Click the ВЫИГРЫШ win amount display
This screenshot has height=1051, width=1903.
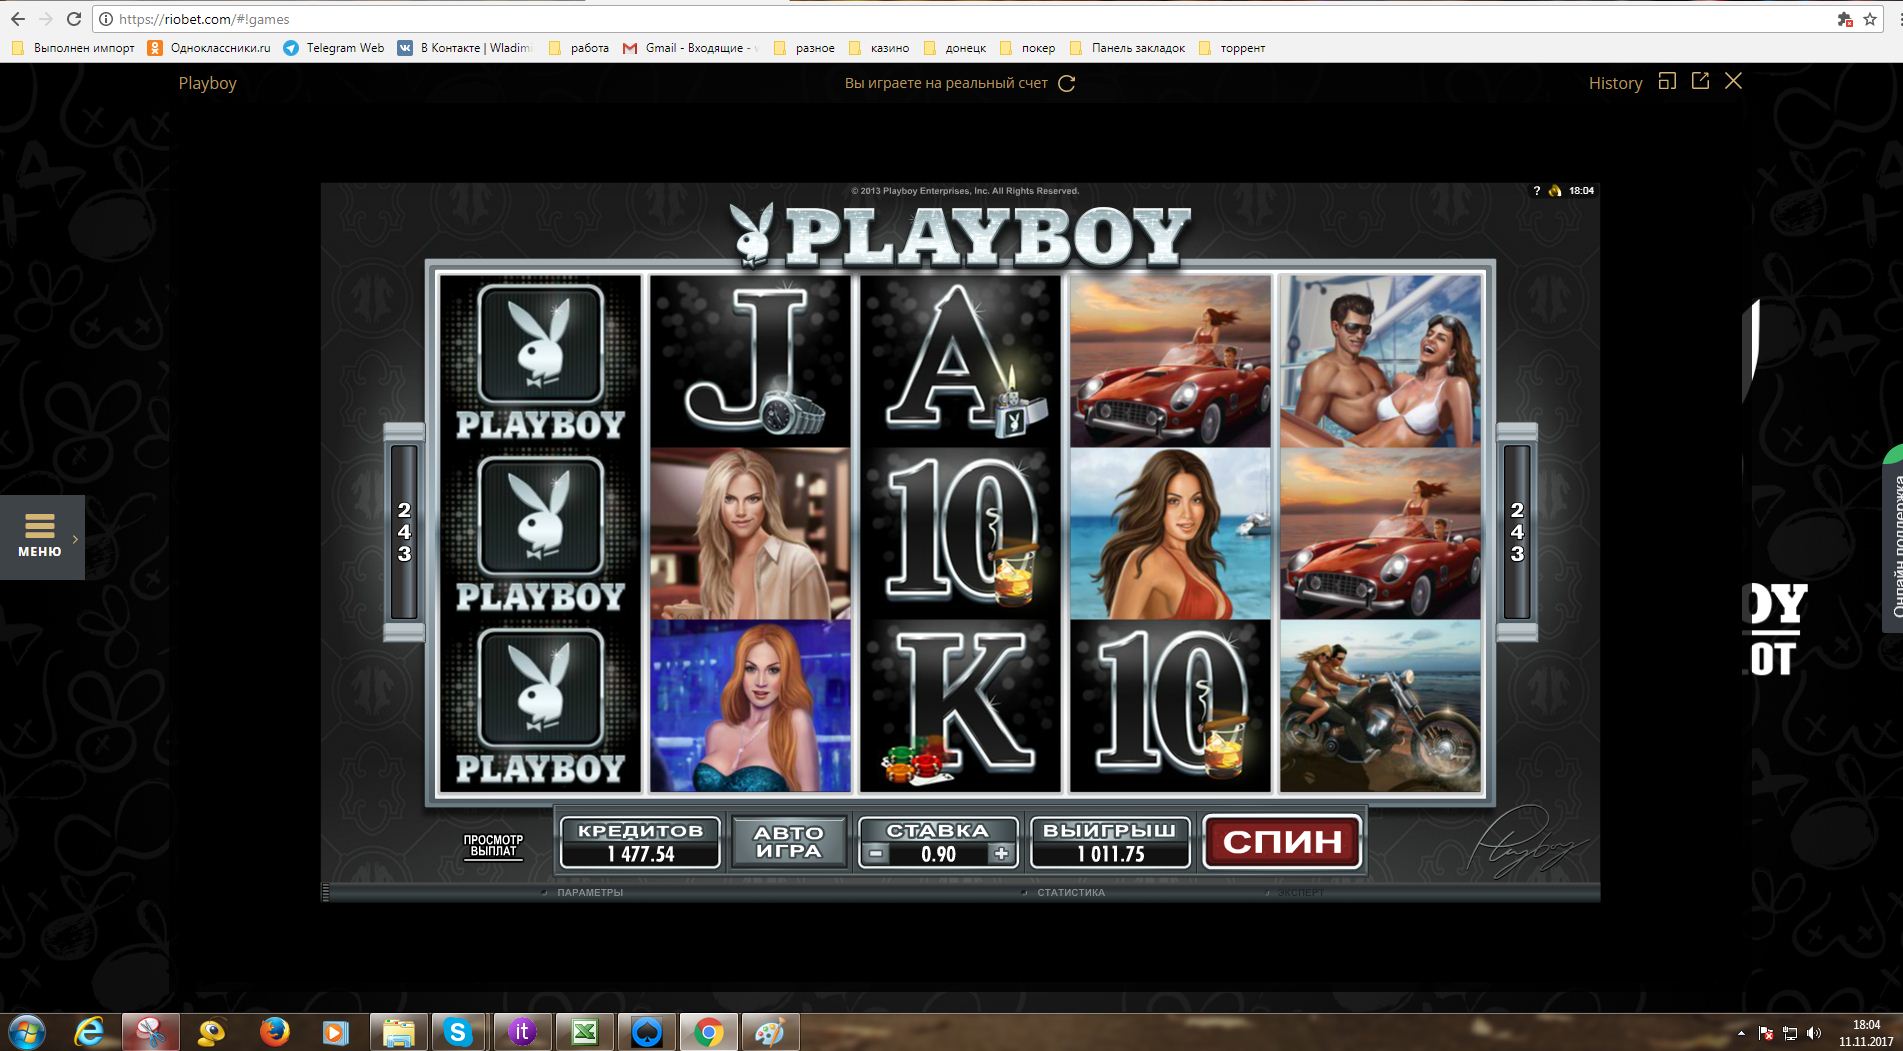point(1110,842)
